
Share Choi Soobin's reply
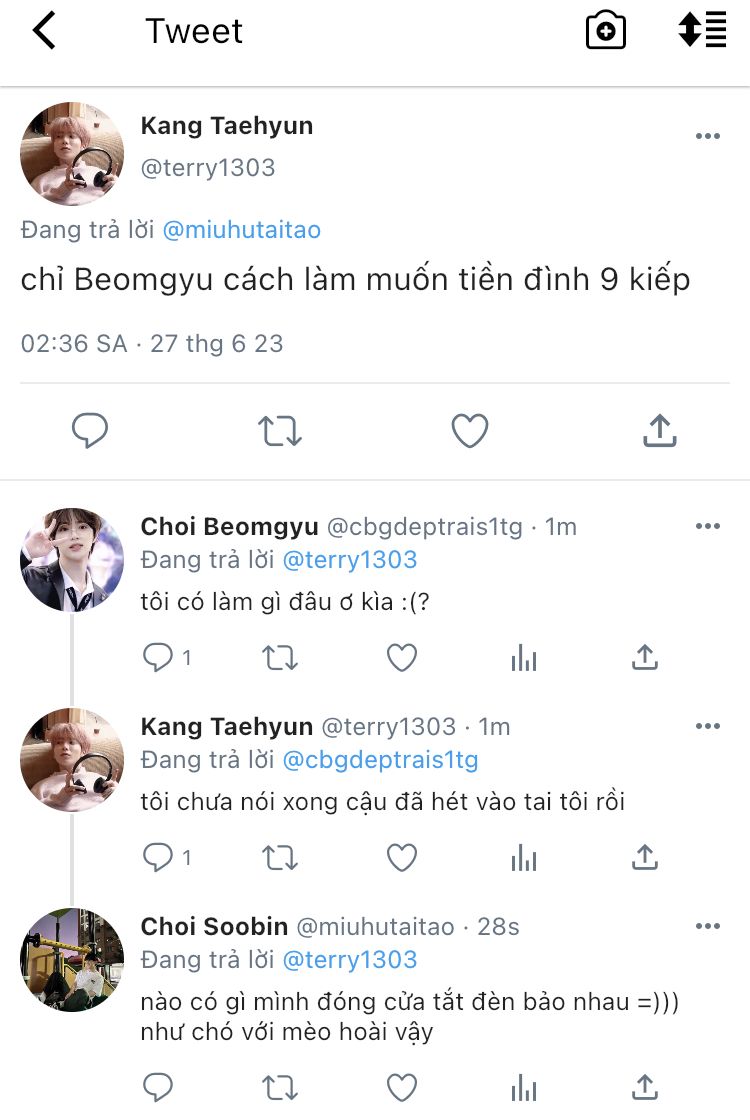pyautogui.click(x=645, y=1086)
